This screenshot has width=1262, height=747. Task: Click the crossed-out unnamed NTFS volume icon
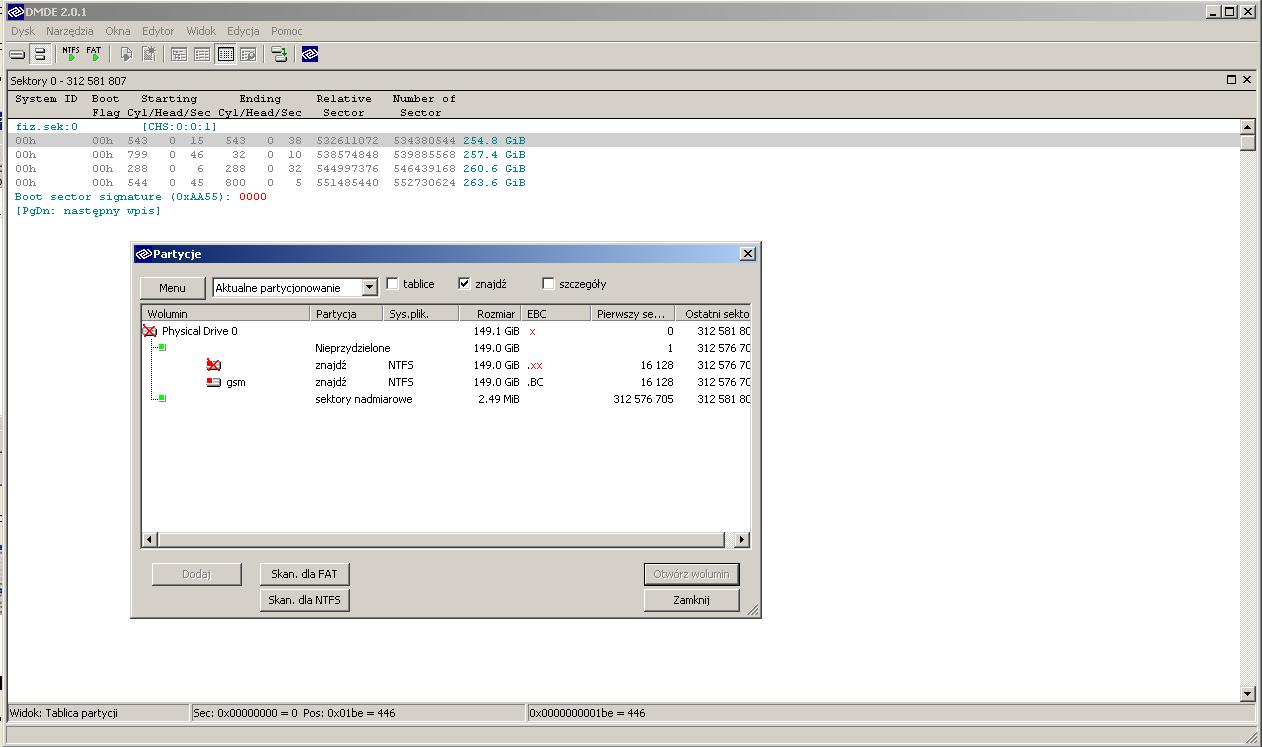[214, 365]
